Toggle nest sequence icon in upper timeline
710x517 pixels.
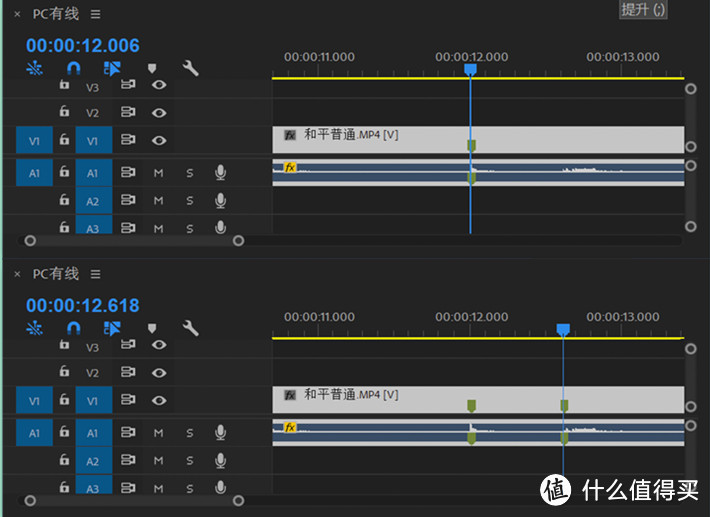[x=34, y=68]
